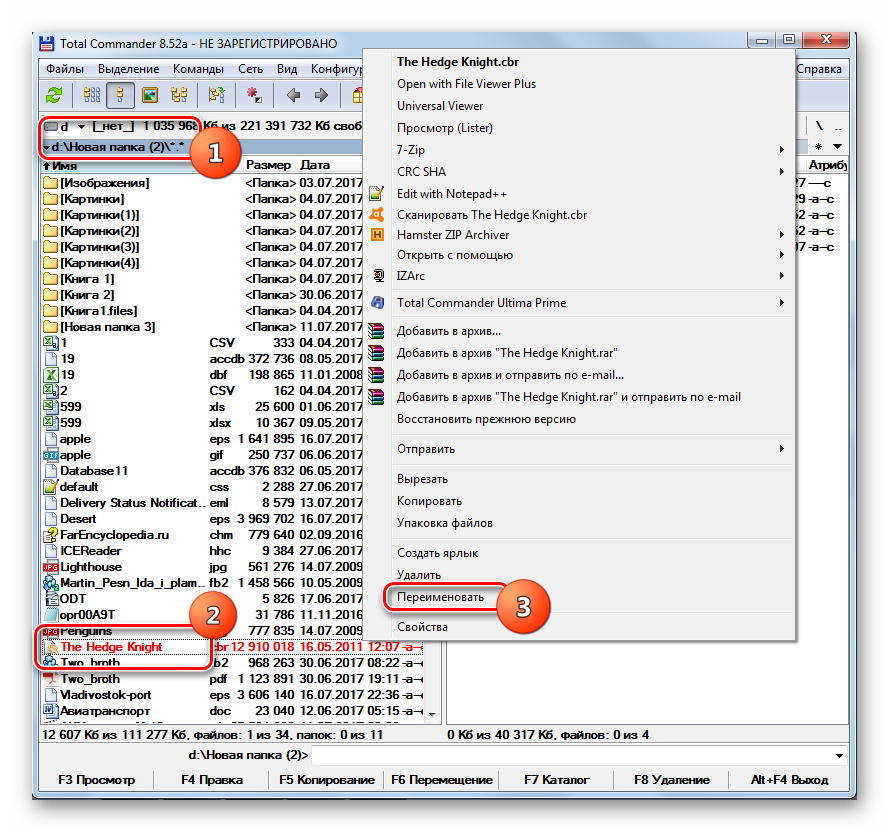Go to root with the backslash button
This screenshot has height=832, width=889.
click(819, 126)
